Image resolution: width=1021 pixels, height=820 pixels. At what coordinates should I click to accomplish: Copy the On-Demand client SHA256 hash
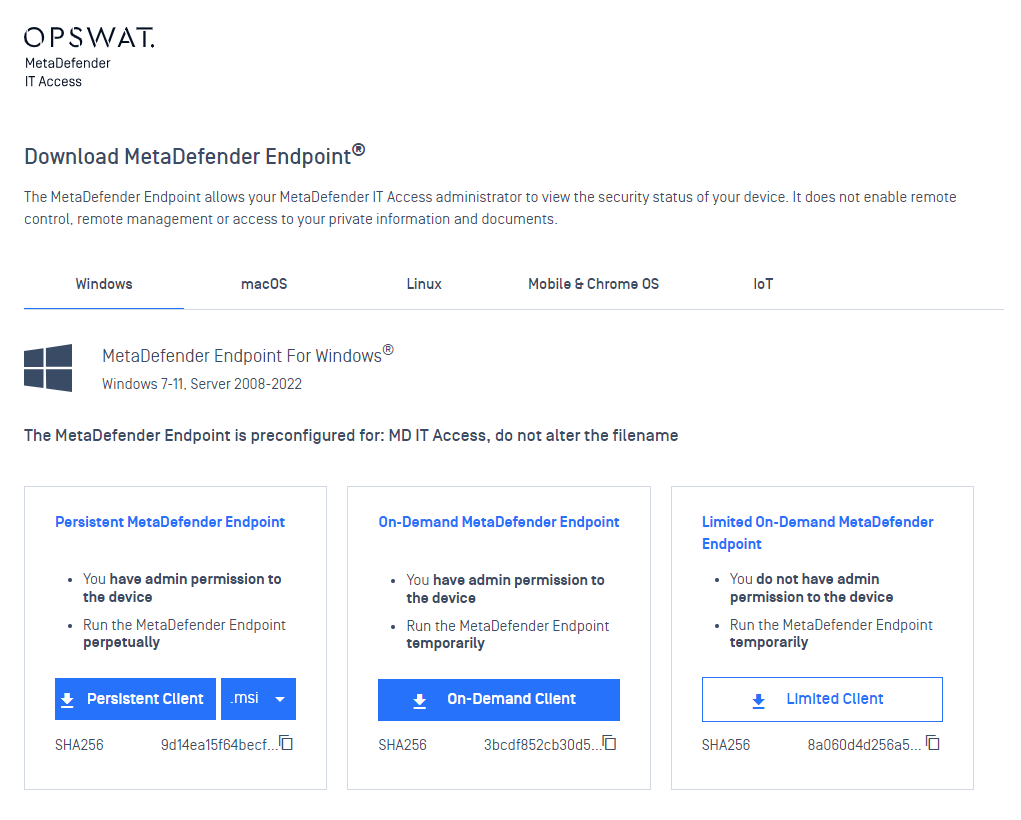tap(609, 743)
